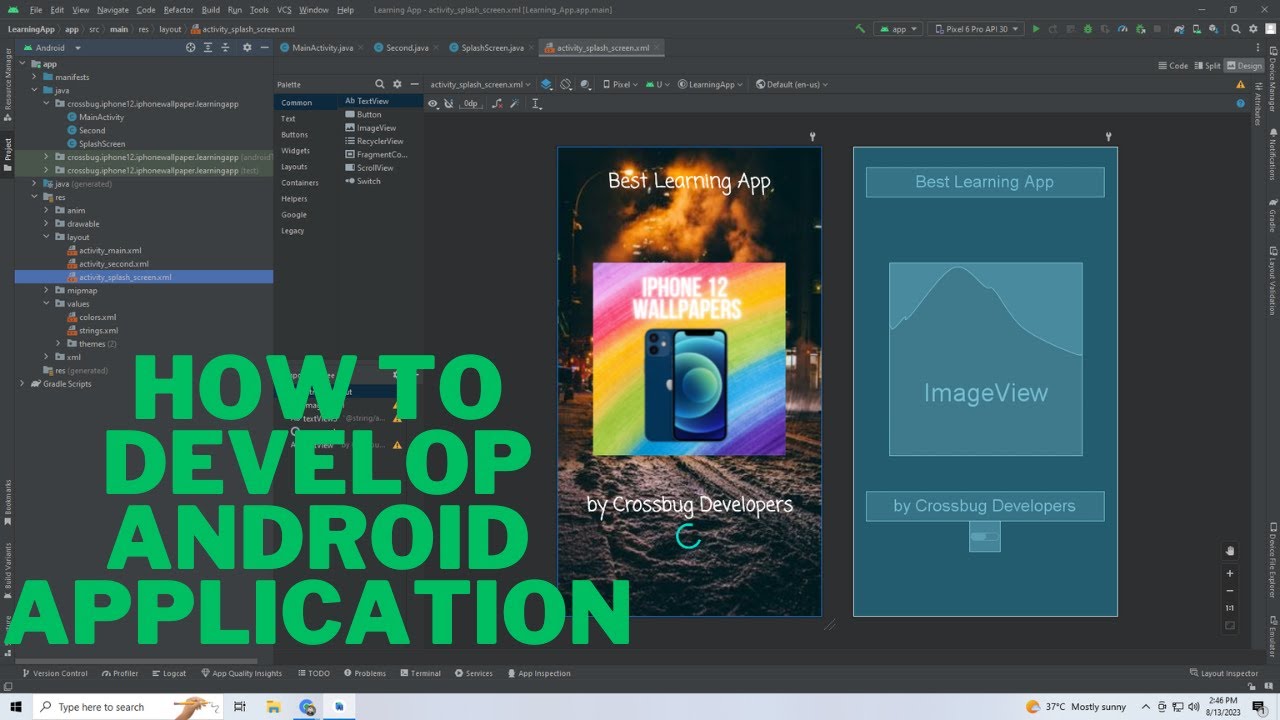
Task: Switch editor to Split view
Action: [1207, 66]
